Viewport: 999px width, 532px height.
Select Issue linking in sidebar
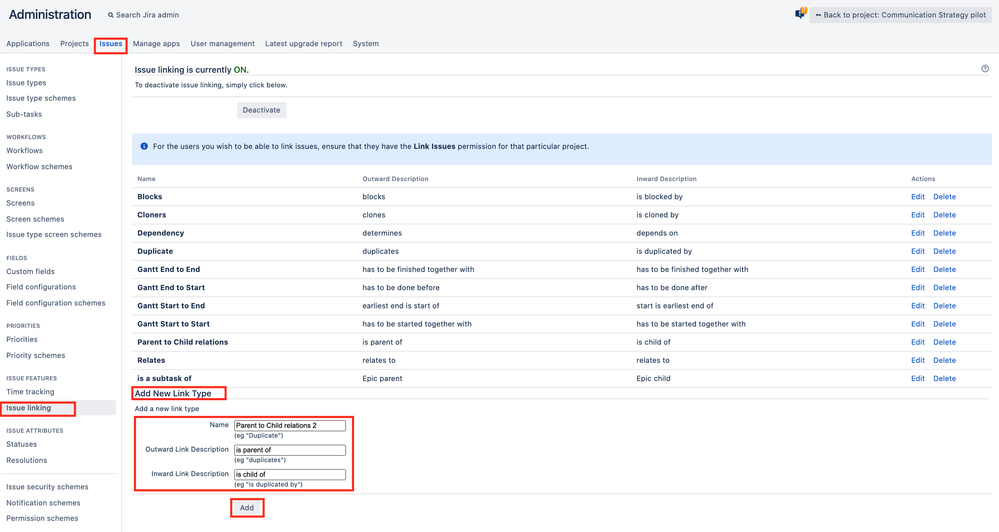click(x=29, y=408)
